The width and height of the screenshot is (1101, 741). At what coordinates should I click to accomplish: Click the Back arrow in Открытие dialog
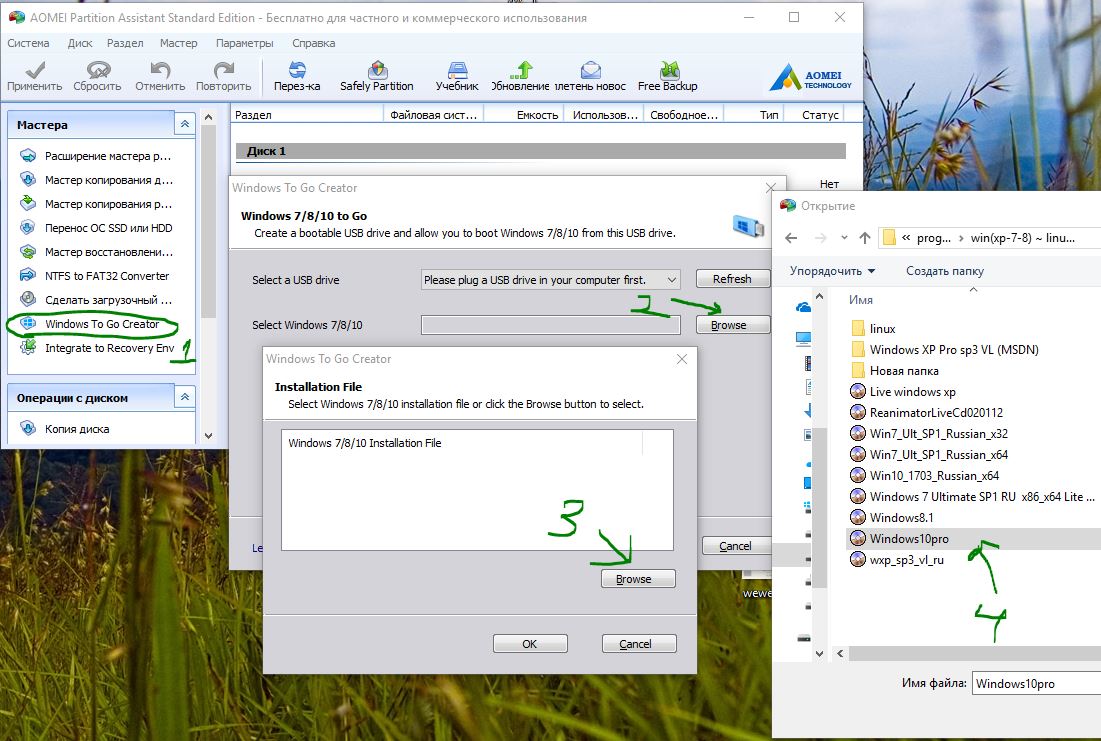click(x=791, y=238)
